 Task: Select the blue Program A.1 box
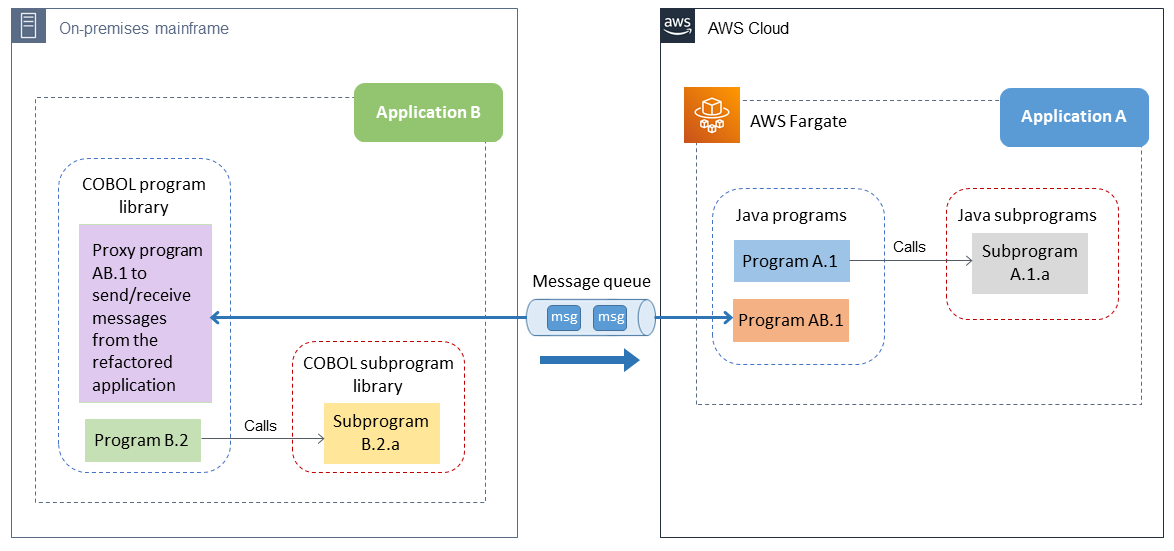point(791,261)
